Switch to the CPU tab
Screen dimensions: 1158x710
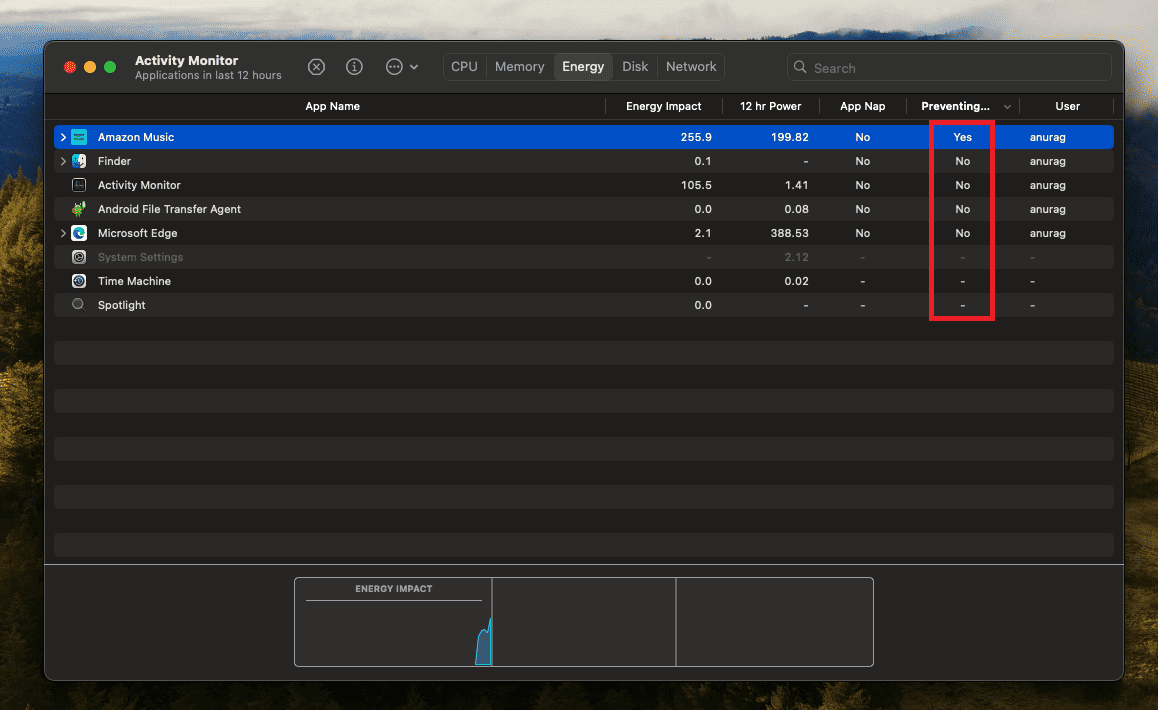pyautogui.click(x=465, y=66)
